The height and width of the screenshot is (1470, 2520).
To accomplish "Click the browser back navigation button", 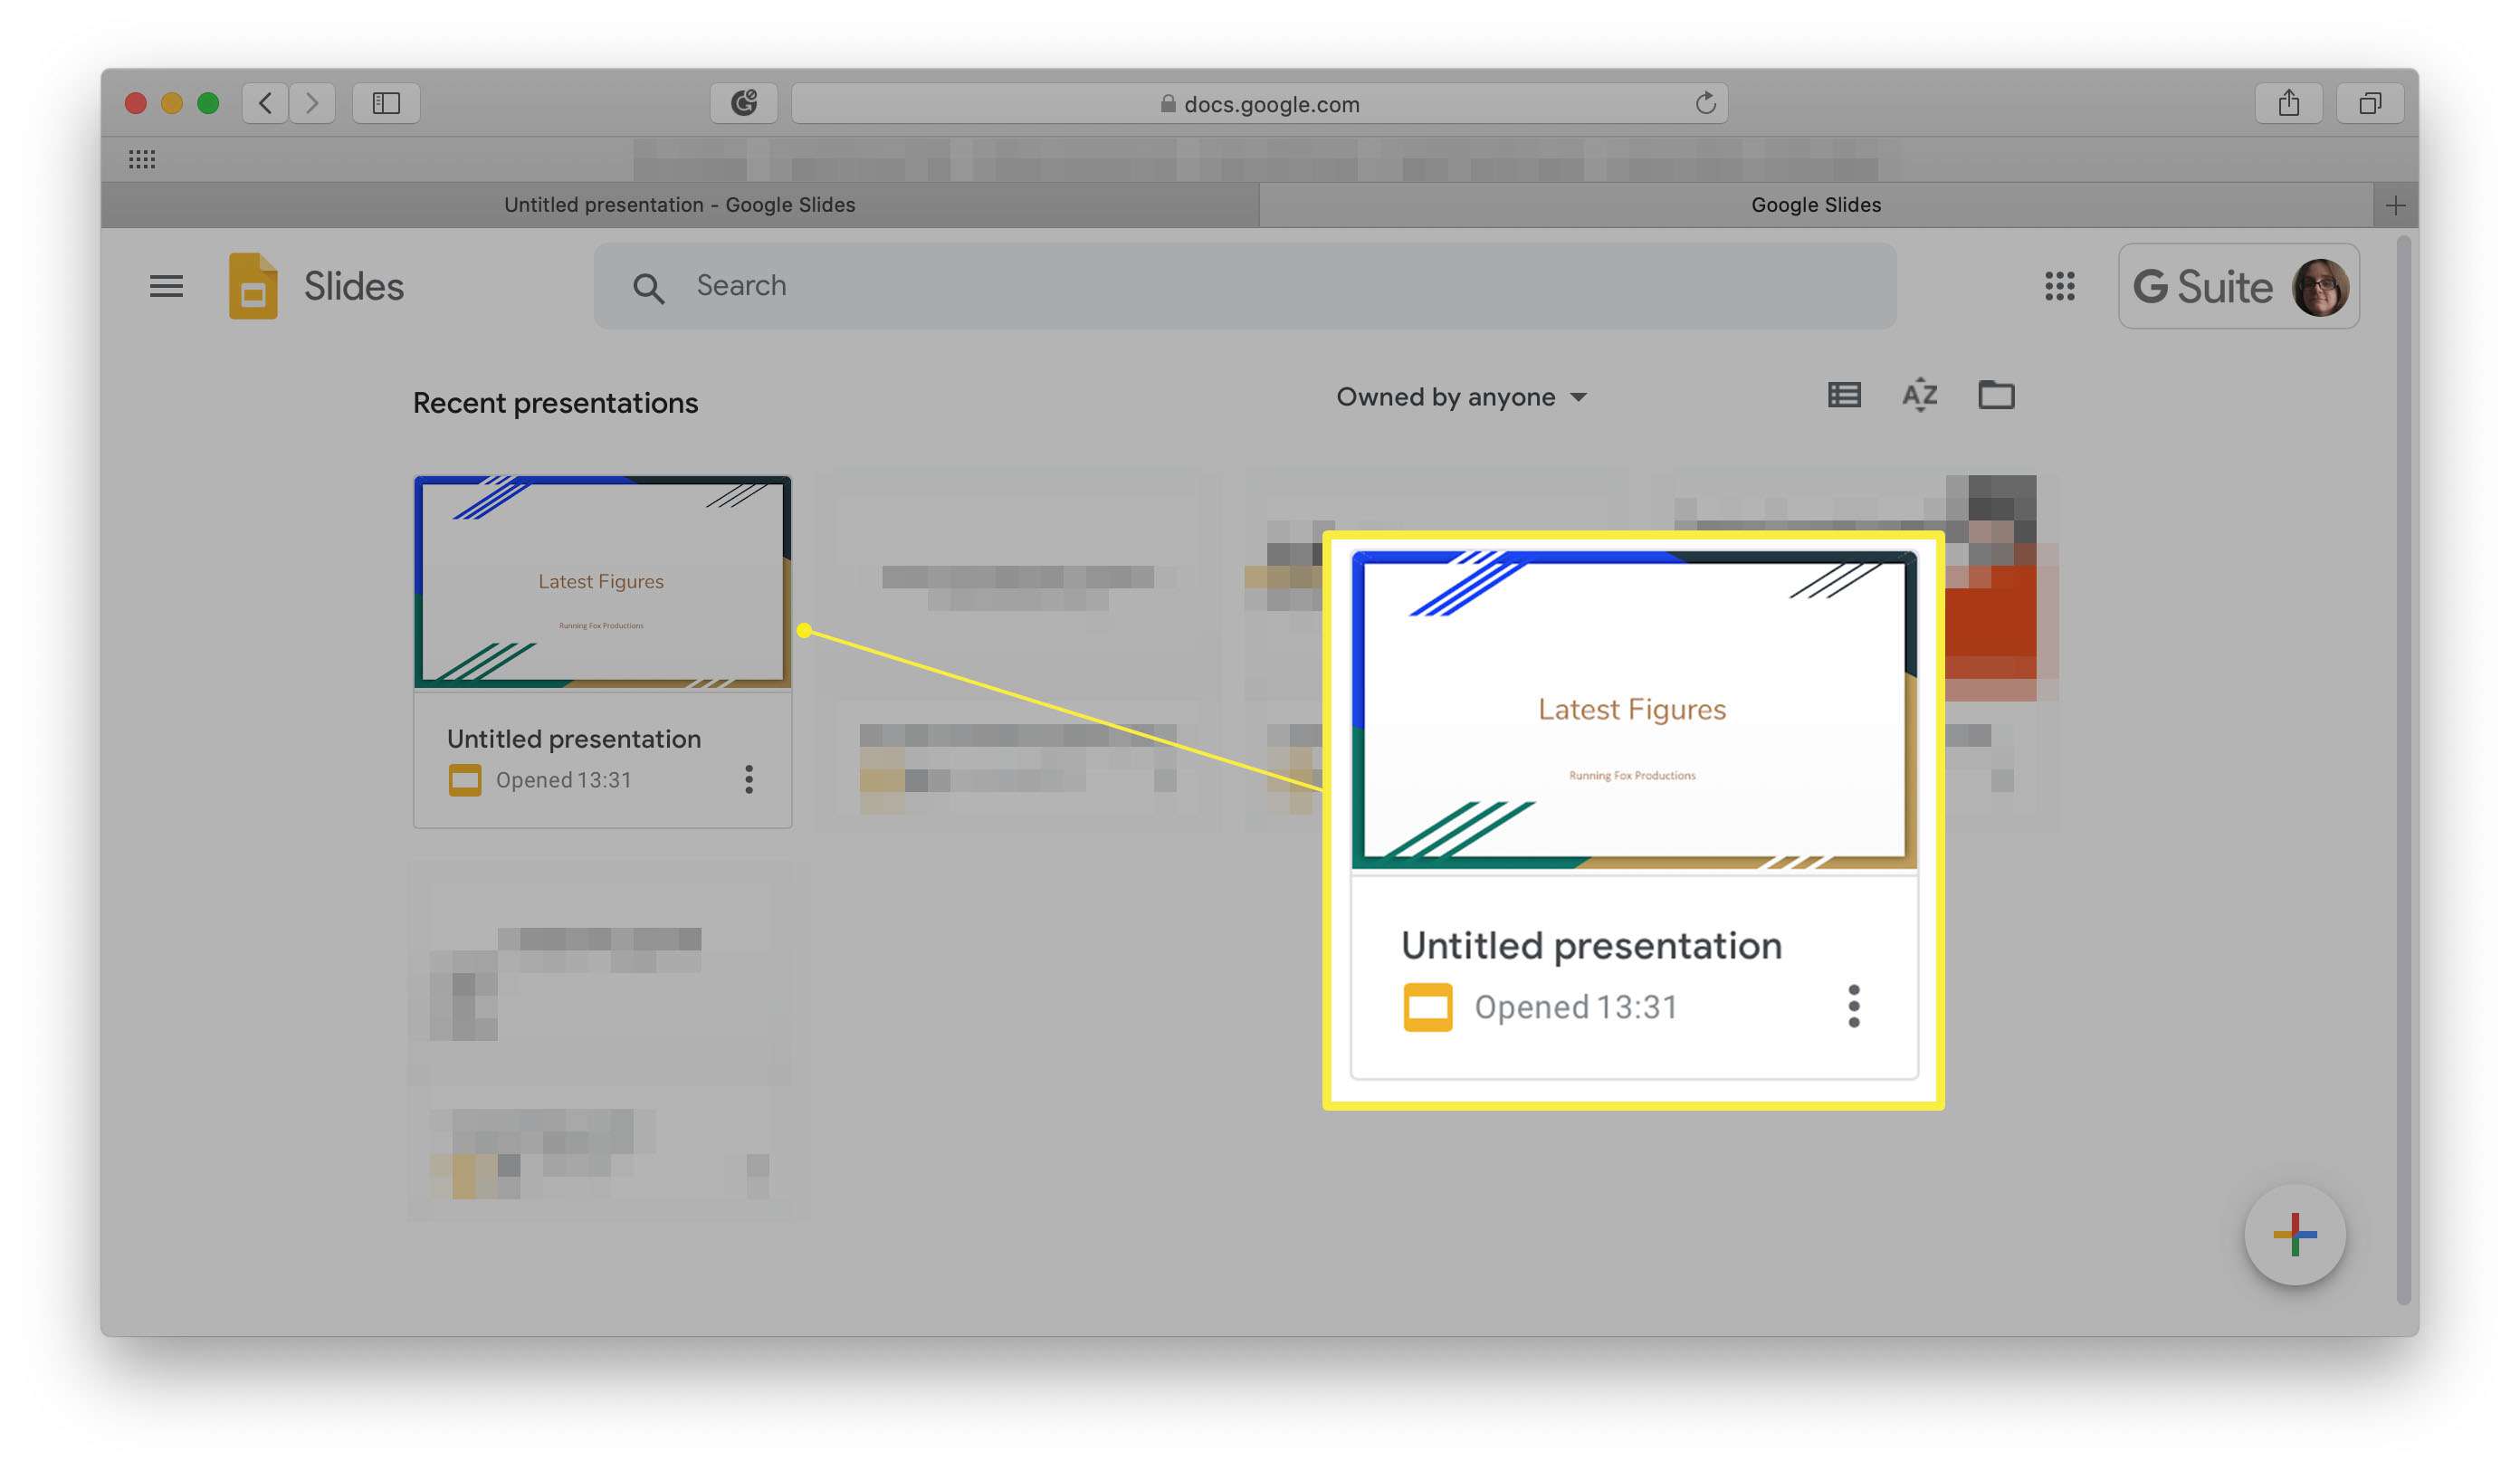I will (261, 101).
